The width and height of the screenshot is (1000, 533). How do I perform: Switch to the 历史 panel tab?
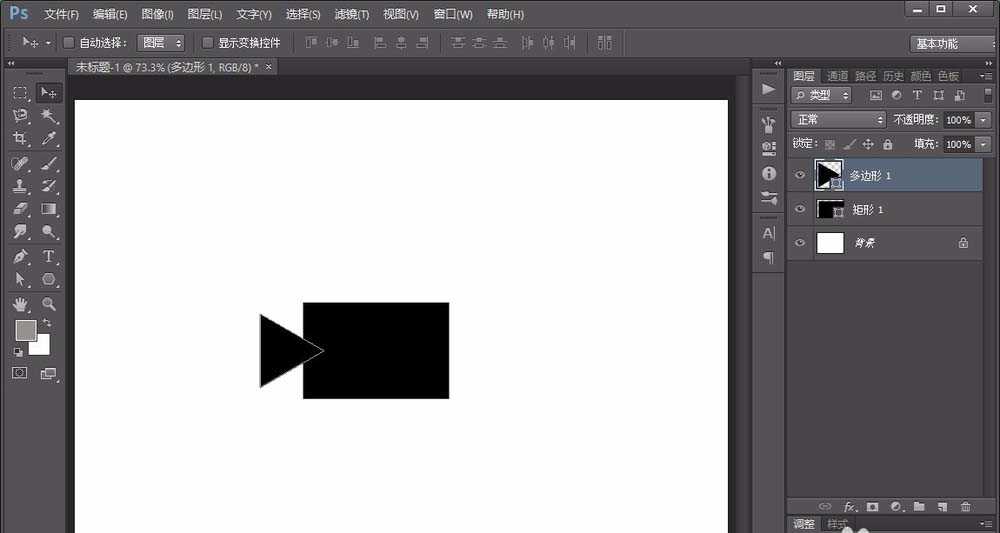click(x=893, y=76)
